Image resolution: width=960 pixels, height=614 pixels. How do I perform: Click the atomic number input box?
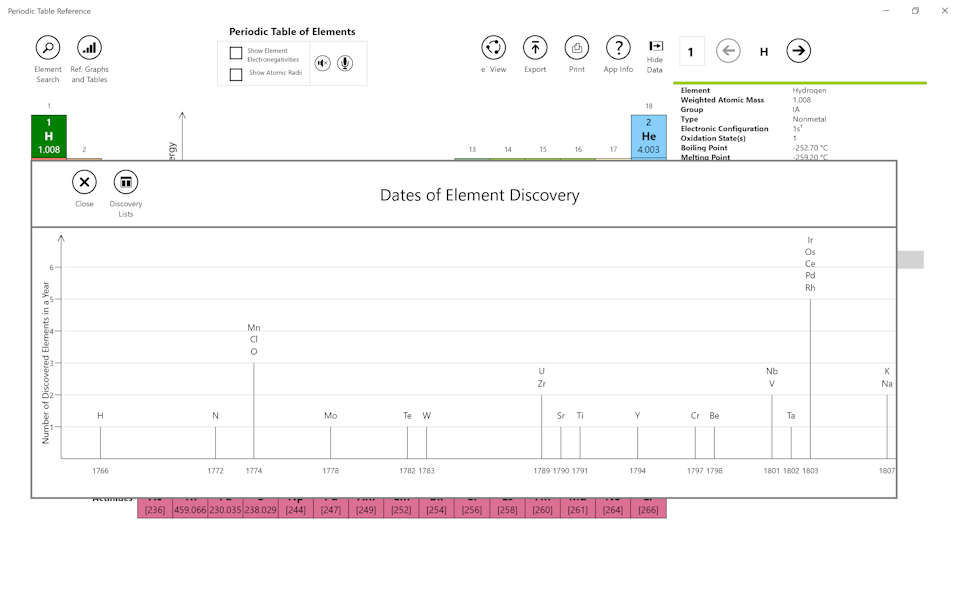click(691, 51)
